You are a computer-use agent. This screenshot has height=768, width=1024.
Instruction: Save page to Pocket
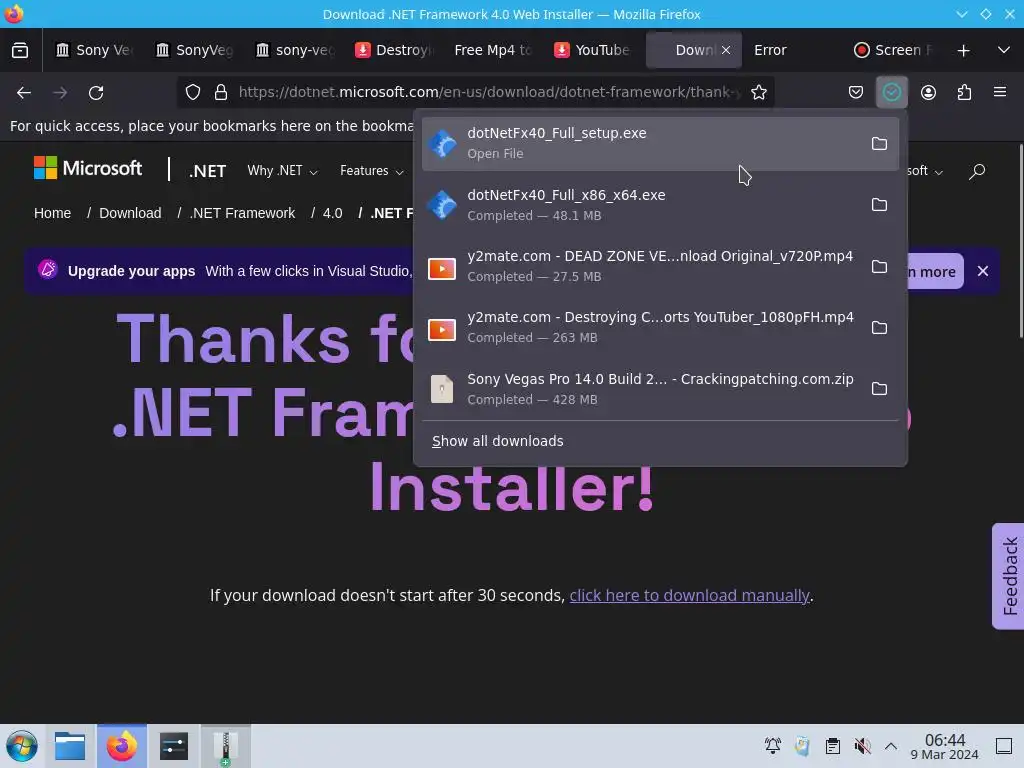856,92
